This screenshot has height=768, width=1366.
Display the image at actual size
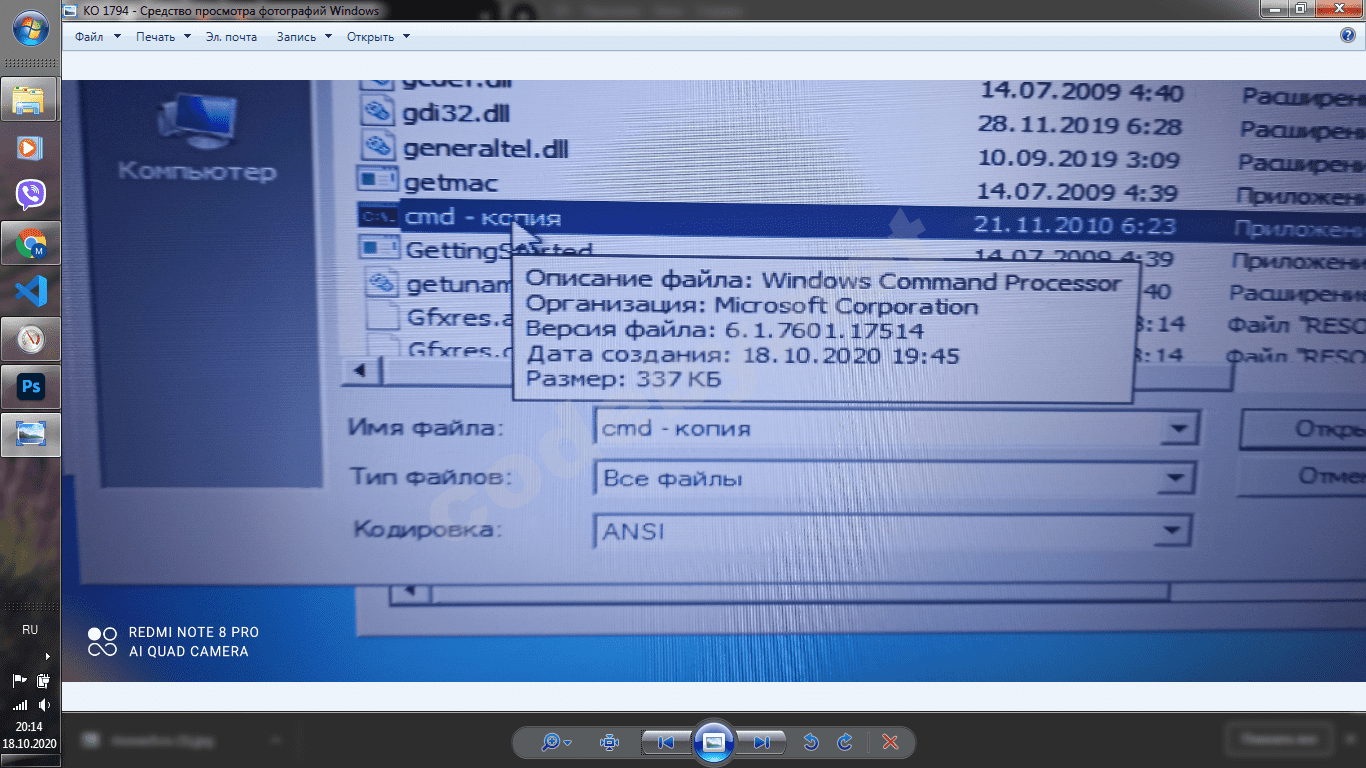(x=608, y=742)
